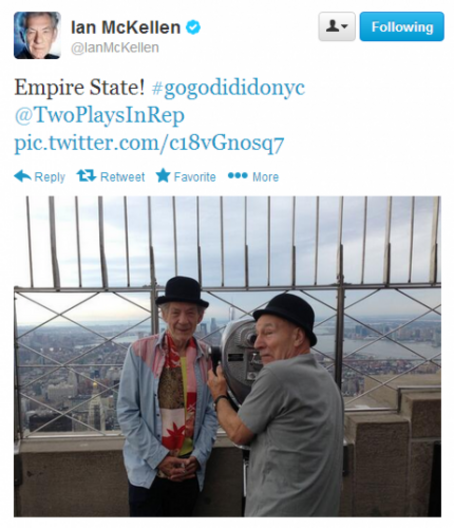This screenshot has width=454, height=528.
Task: Expand the More options label
Action: (x=266, y=177)
